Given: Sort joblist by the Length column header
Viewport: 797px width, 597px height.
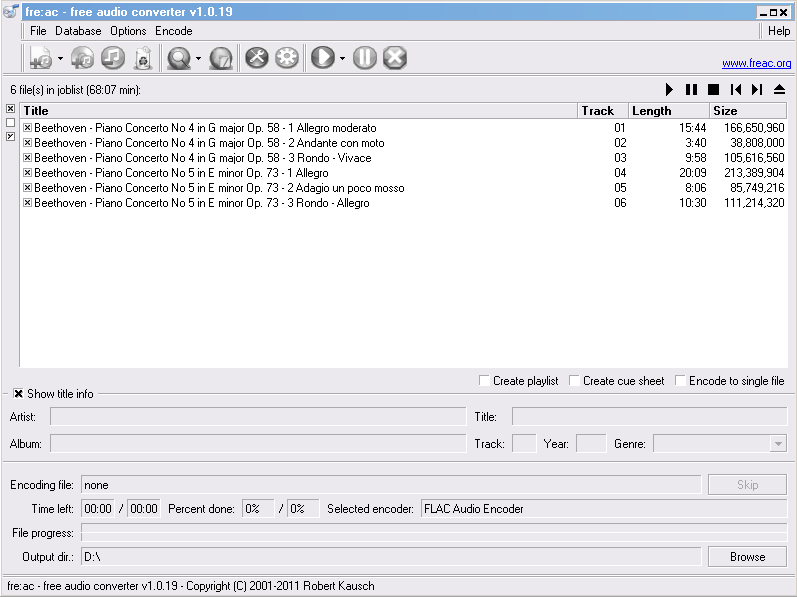Looking at the screenshot, I should [669, 111].
